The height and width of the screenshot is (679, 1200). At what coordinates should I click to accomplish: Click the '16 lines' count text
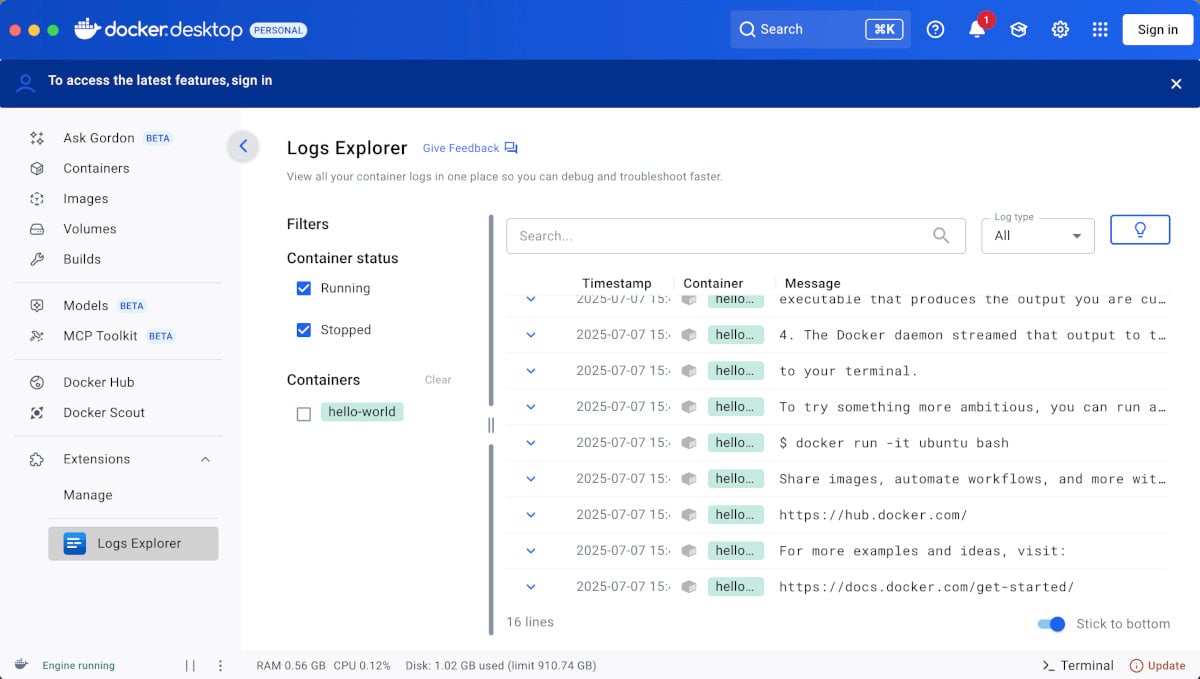point(530,622)
